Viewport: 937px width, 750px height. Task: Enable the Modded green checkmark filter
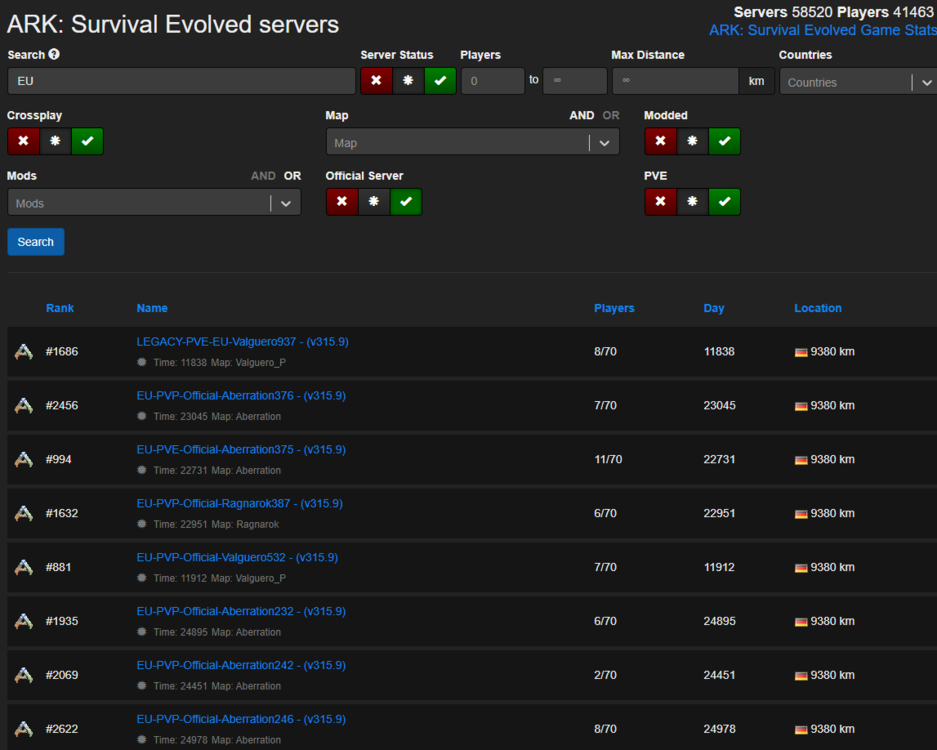724,142
